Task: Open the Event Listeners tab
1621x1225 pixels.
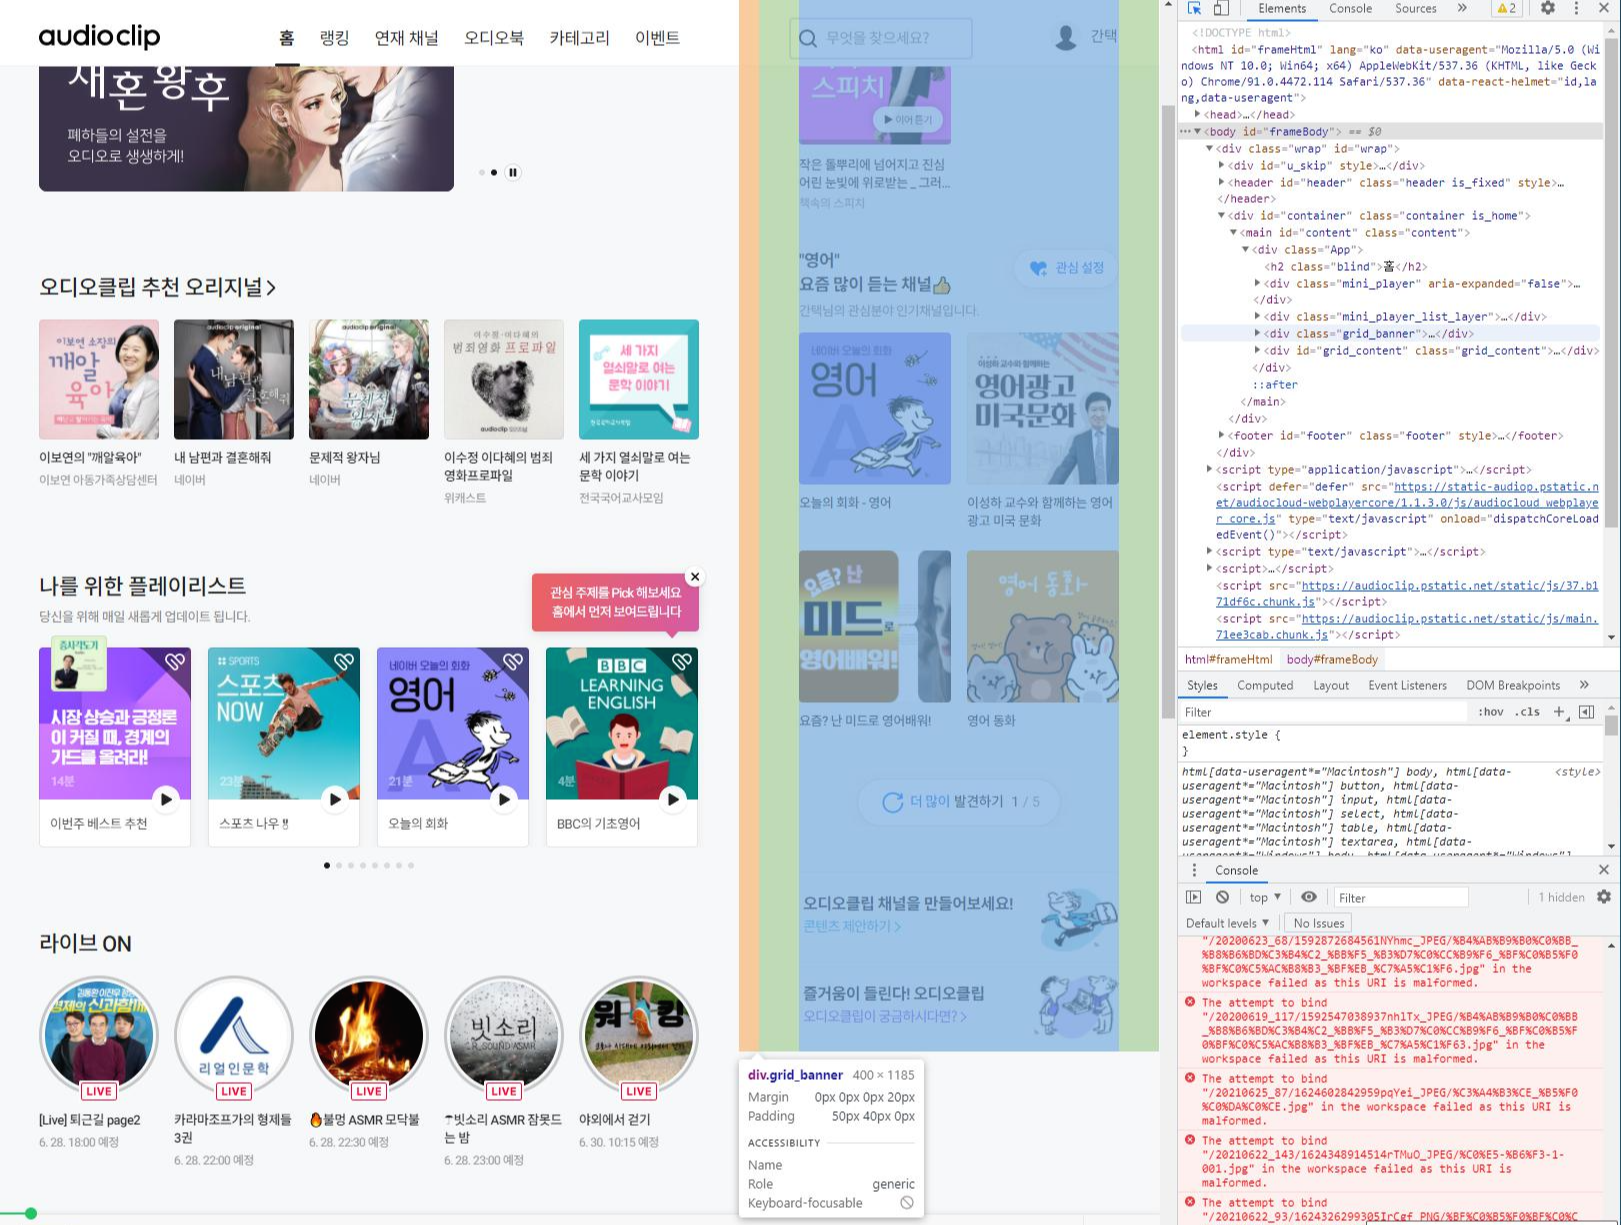Action: point(1407,685)
